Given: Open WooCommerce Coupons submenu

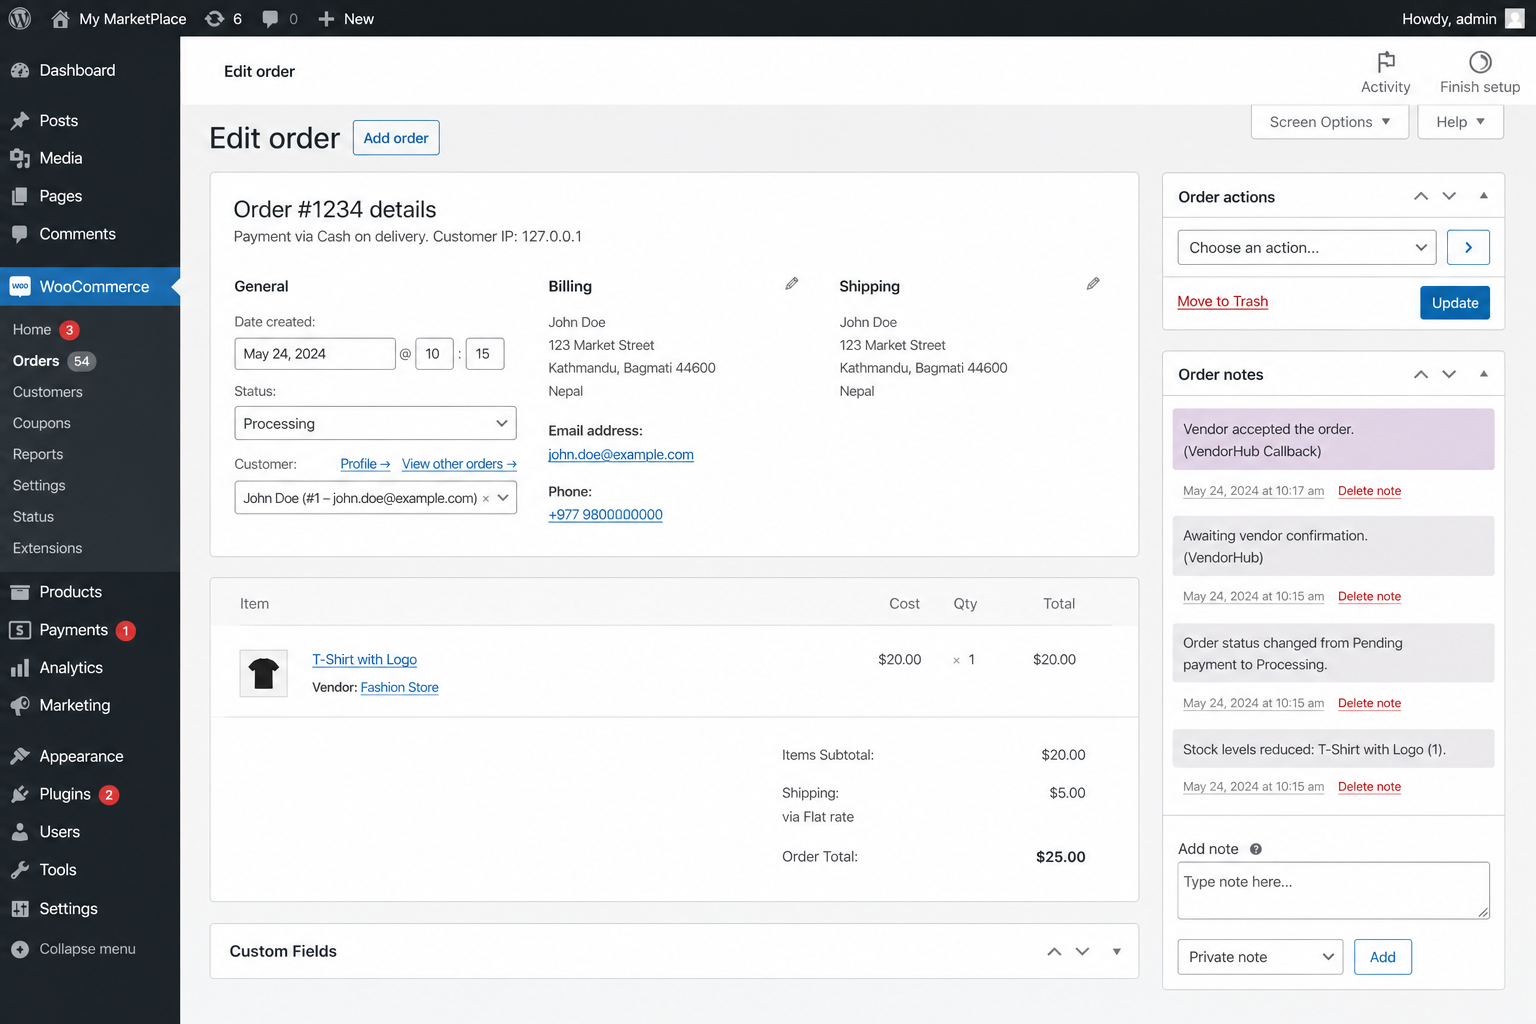Looking at the screenshot, I should click(42, 423).
